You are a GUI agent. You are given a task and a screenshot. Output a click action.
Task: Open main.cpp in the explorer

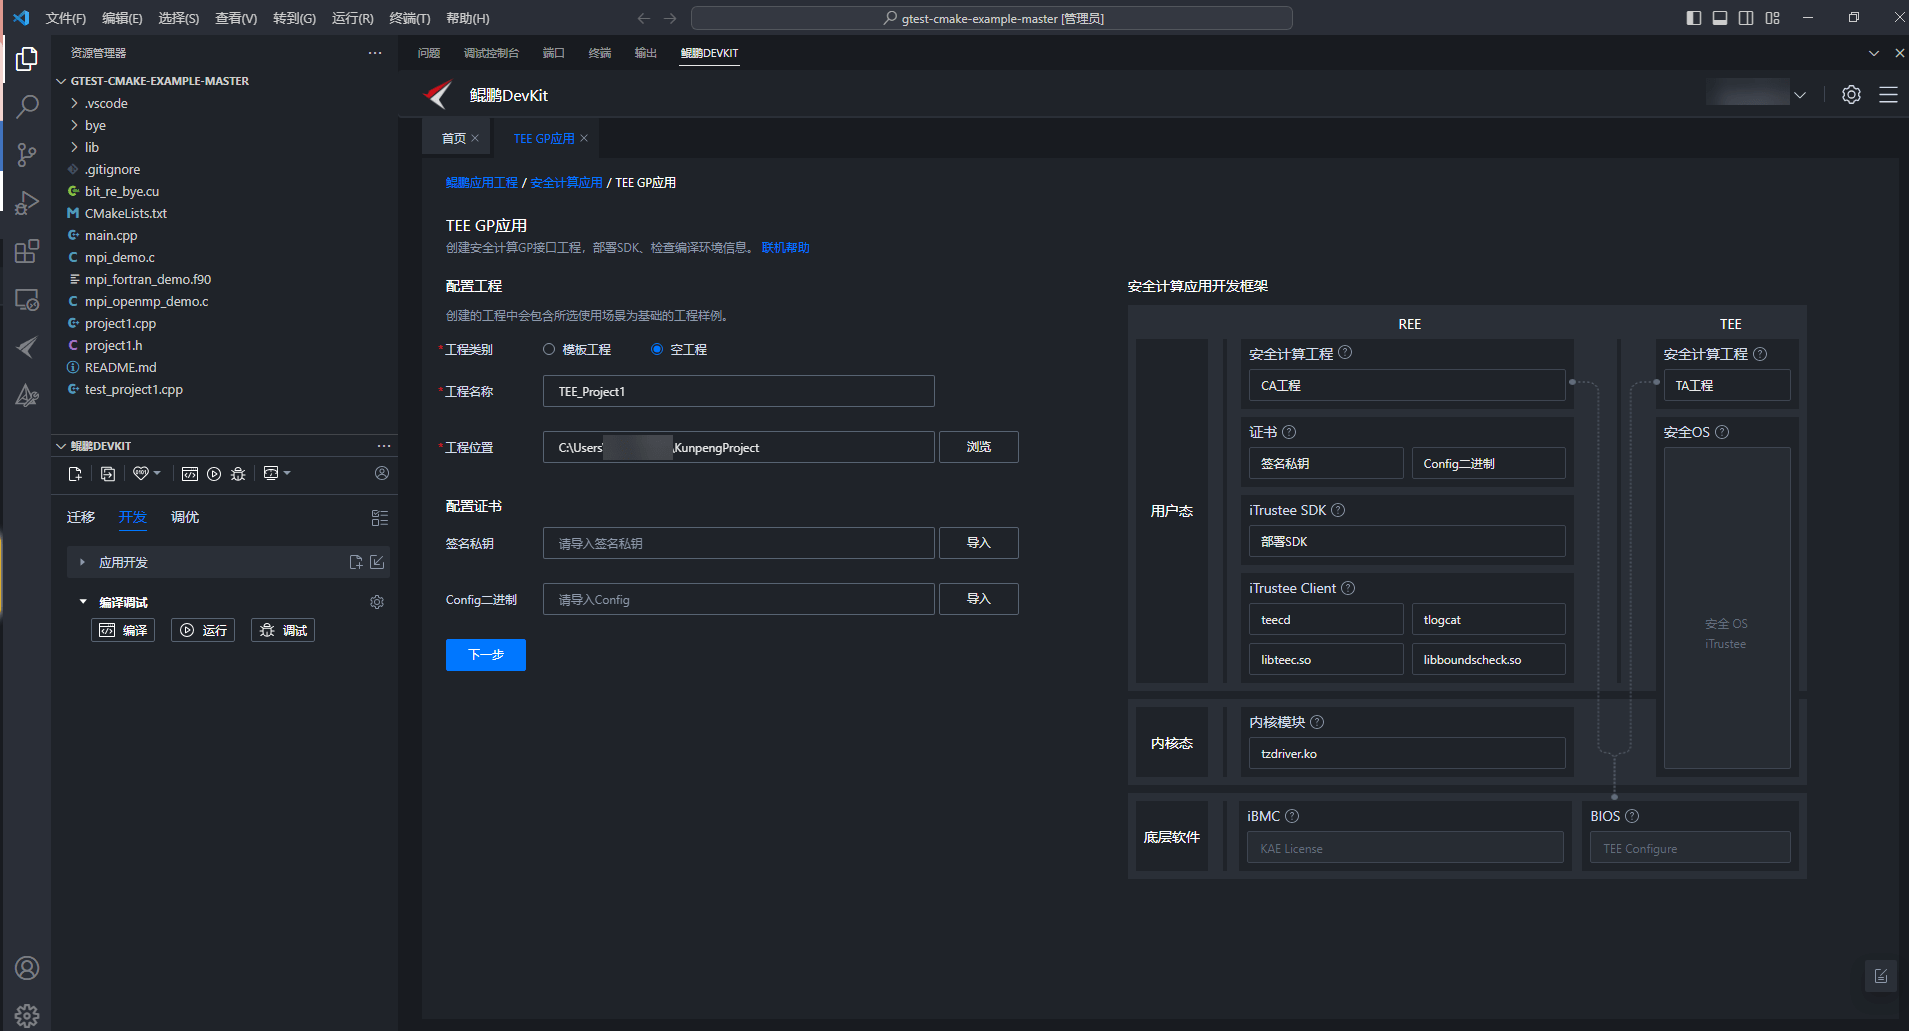pos(111,235)
